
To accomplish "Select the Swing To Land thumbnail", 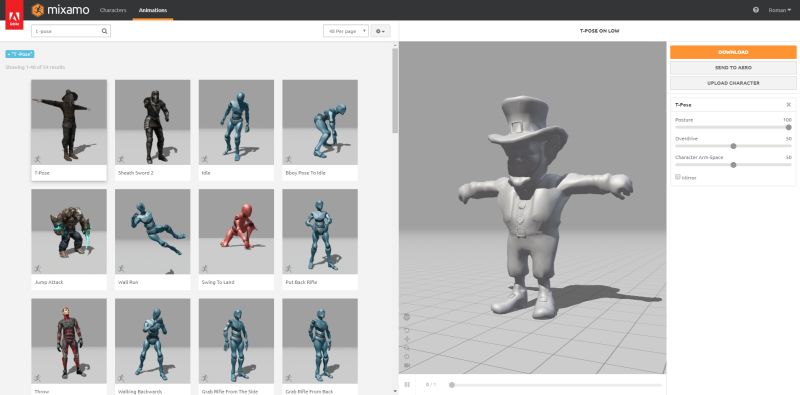I will point(236,232).
